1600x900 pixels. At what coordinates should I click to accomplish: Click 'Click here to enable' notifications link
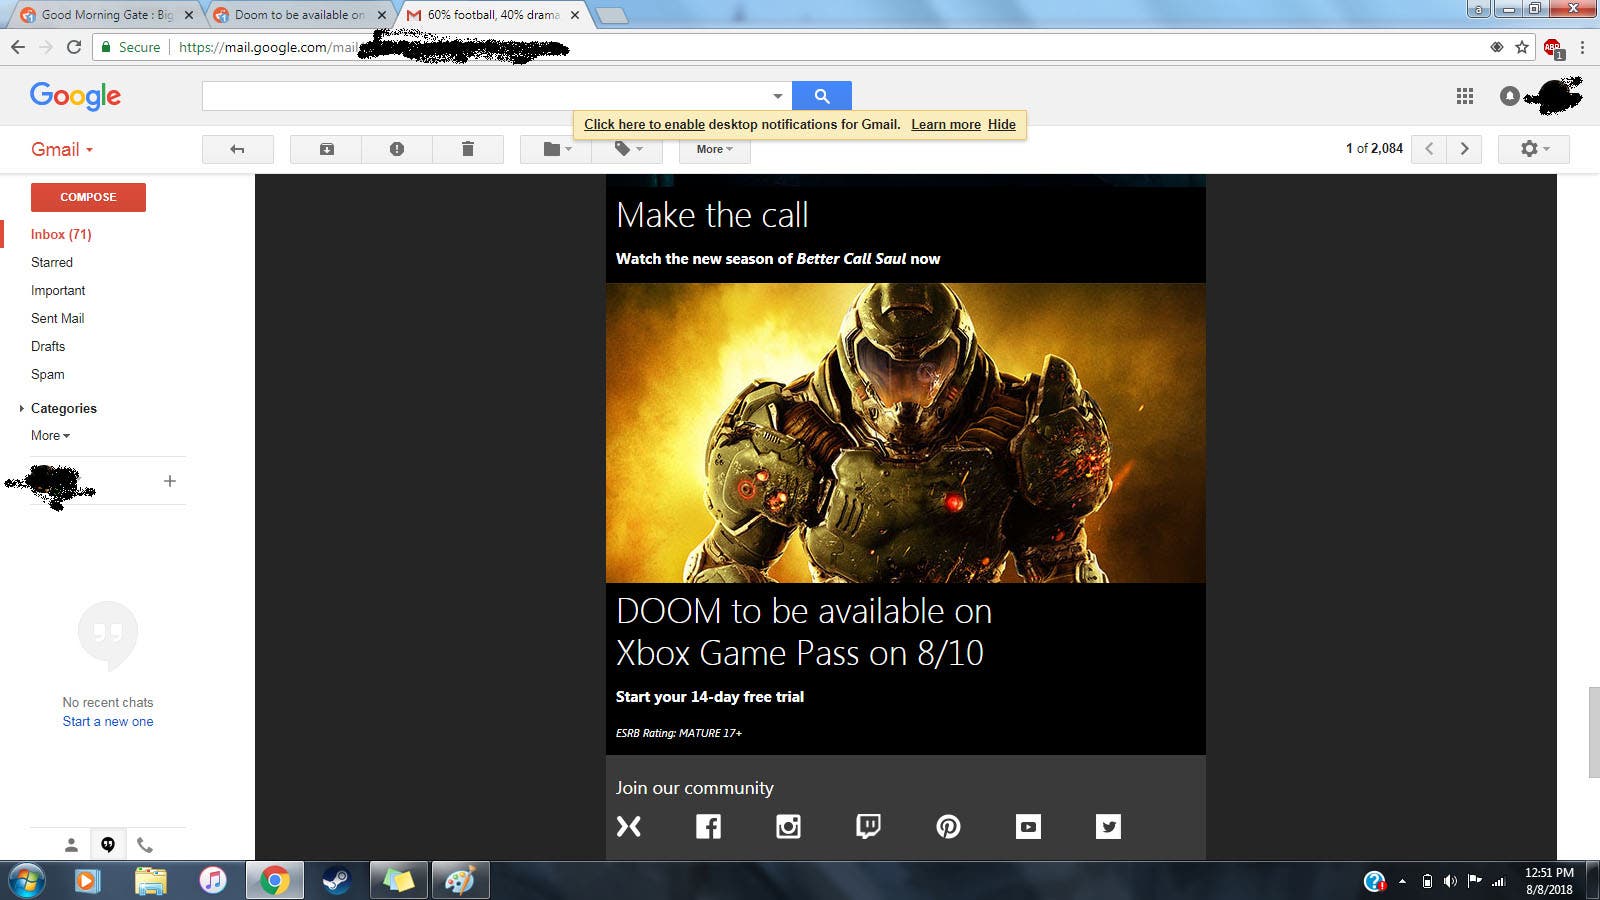point(644,124)
